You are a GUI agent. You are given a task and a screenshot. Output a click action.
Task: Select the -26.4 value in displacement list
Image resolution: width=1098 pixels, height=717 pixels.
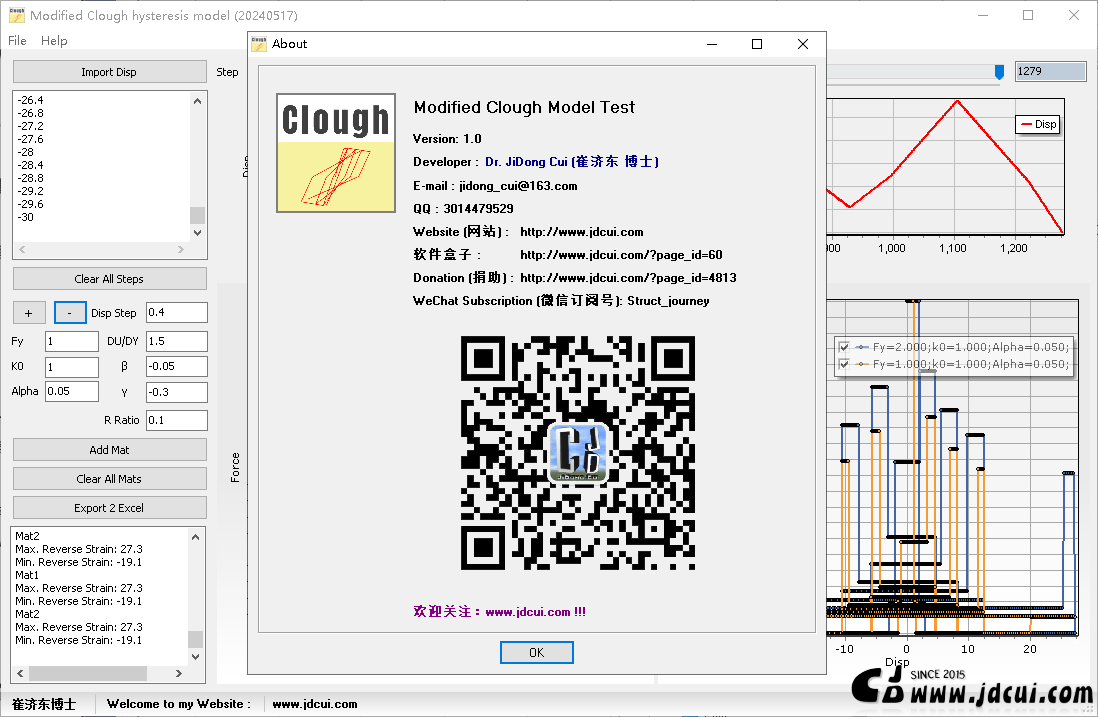click(x=30, y=100)
